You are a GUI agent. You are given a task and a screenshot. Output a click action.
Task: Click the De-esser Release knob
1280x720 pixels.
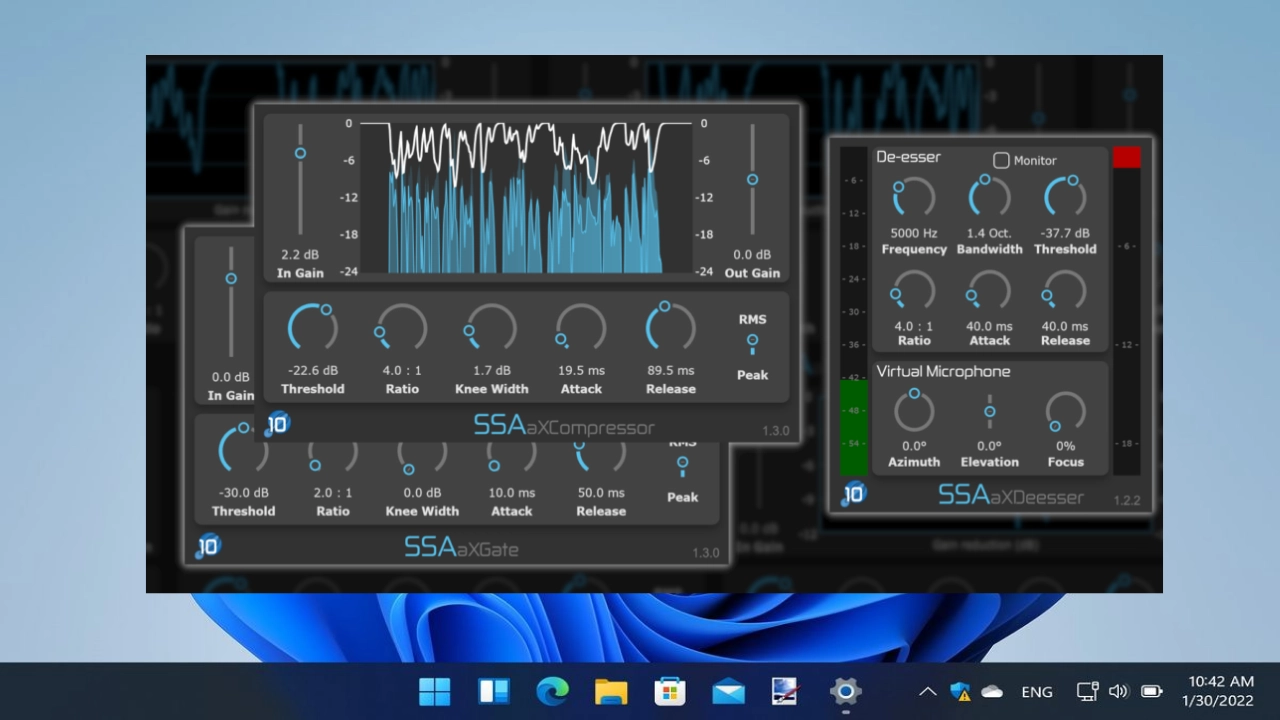click(1066, 290)
